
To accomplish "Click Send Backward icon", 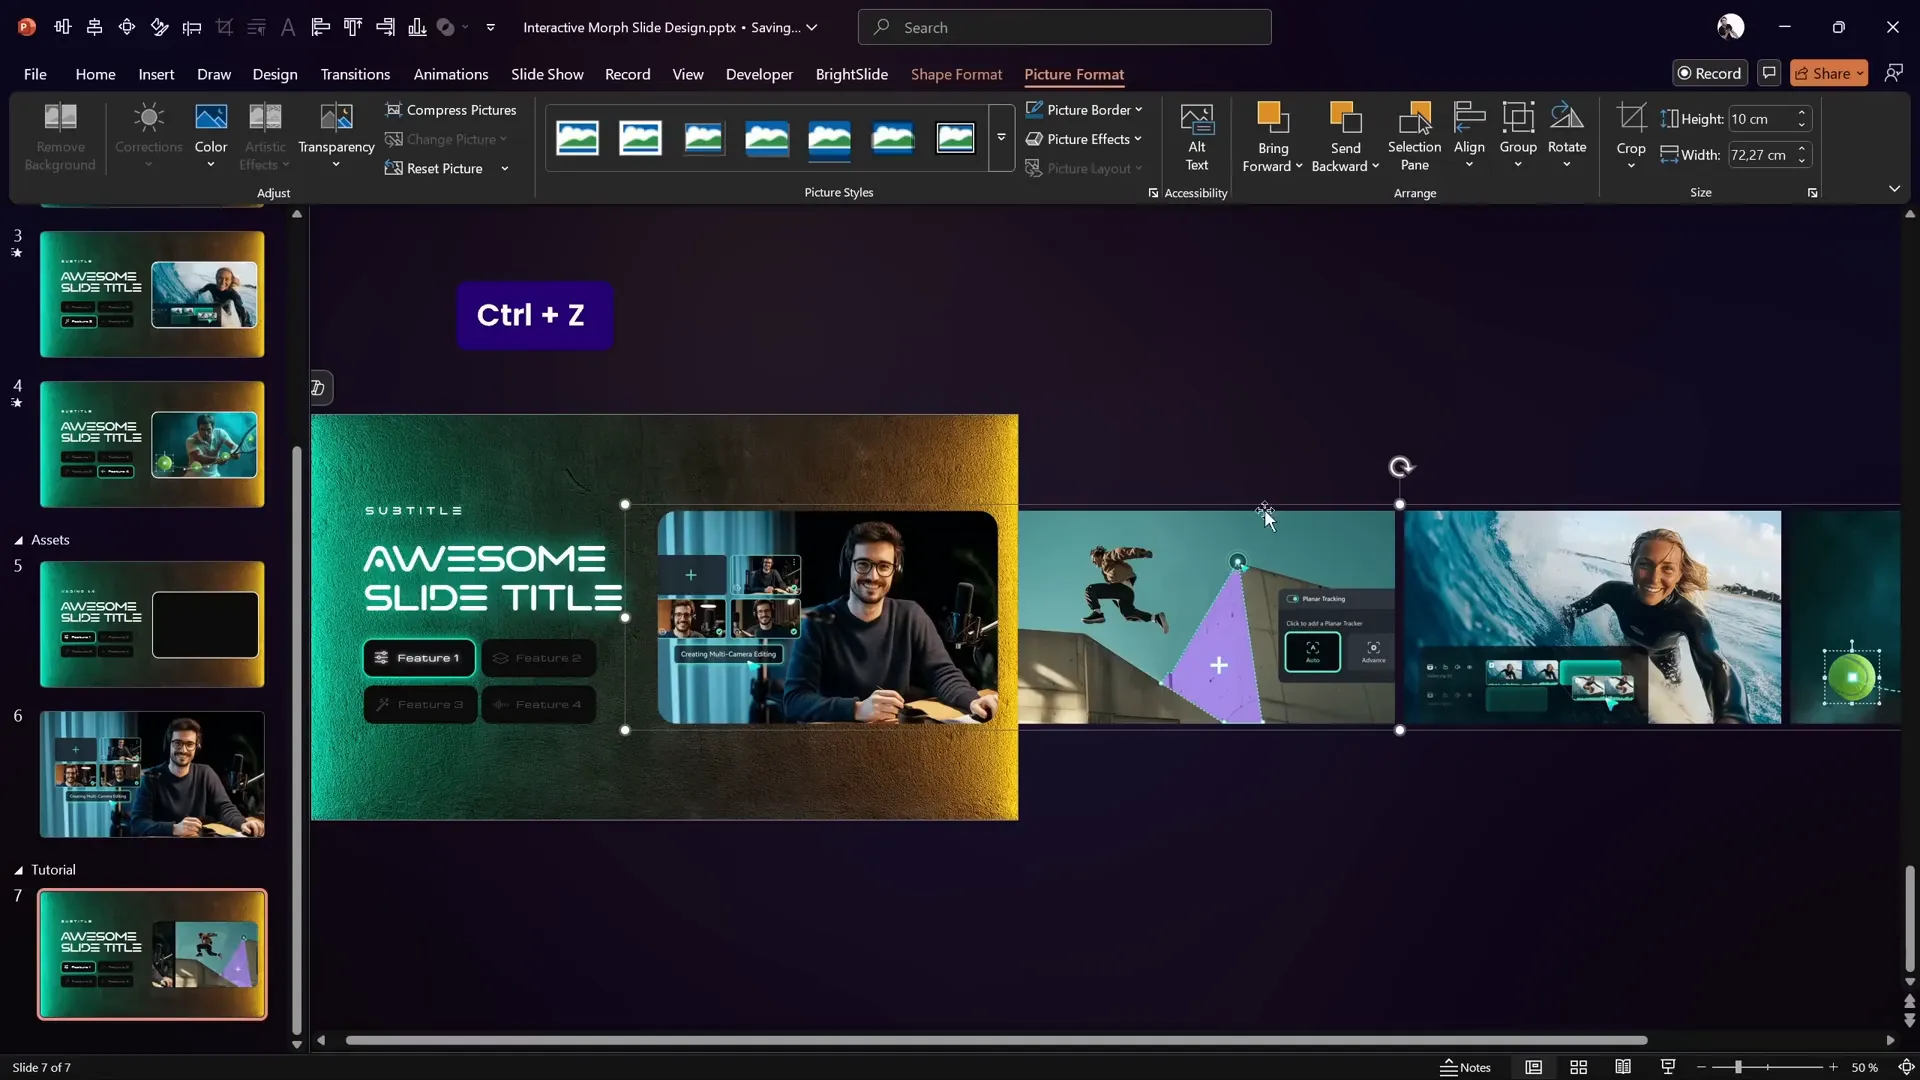I will click(x=1345, y=118).
